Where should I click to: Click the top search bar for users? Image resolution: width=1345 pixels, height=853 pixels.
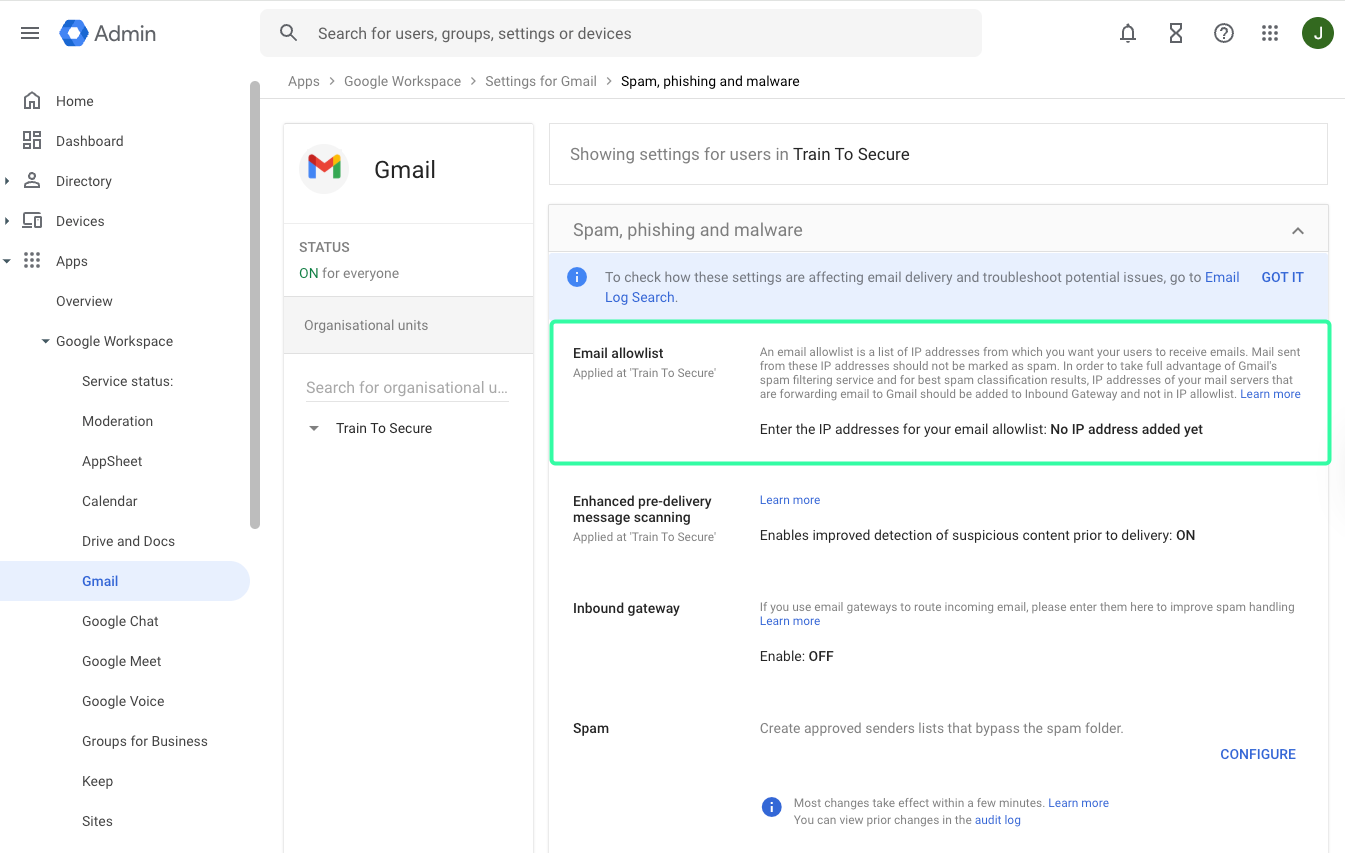(620, 33)
